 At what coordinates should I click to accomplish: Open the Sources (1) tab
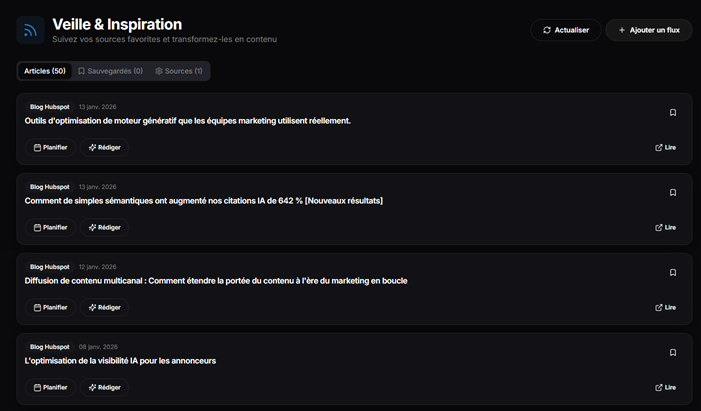179,71
